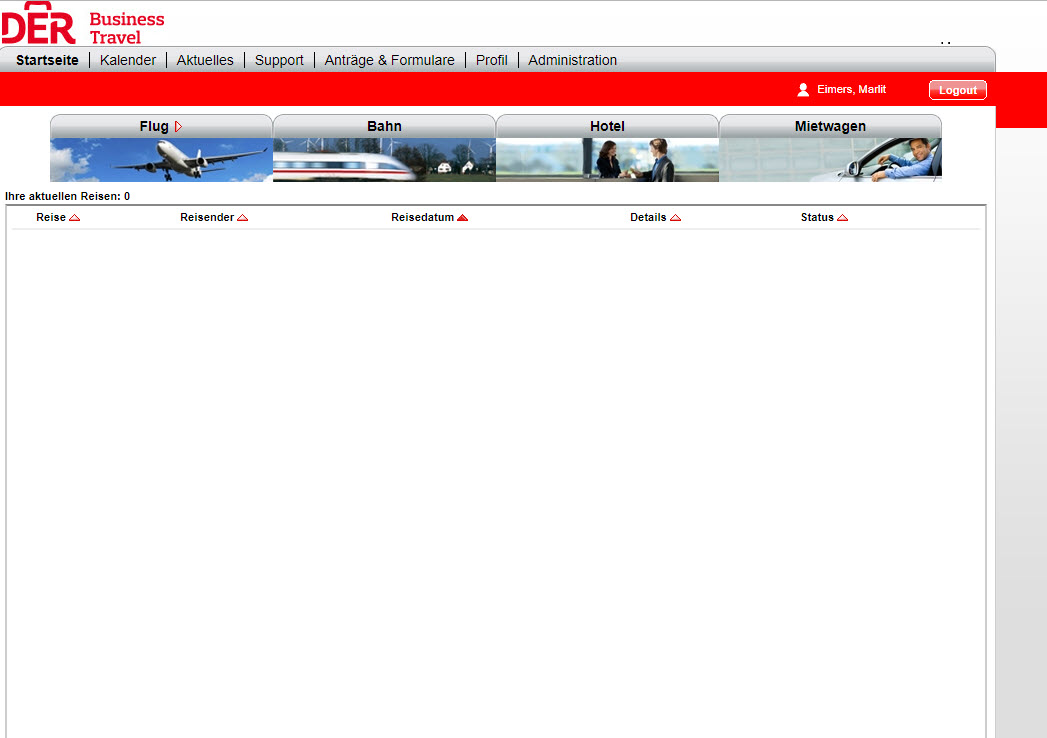This screenshot has height=738, width=1047.
Task: Click the Reisedatum column header text
Action: (x=423, y=218)
